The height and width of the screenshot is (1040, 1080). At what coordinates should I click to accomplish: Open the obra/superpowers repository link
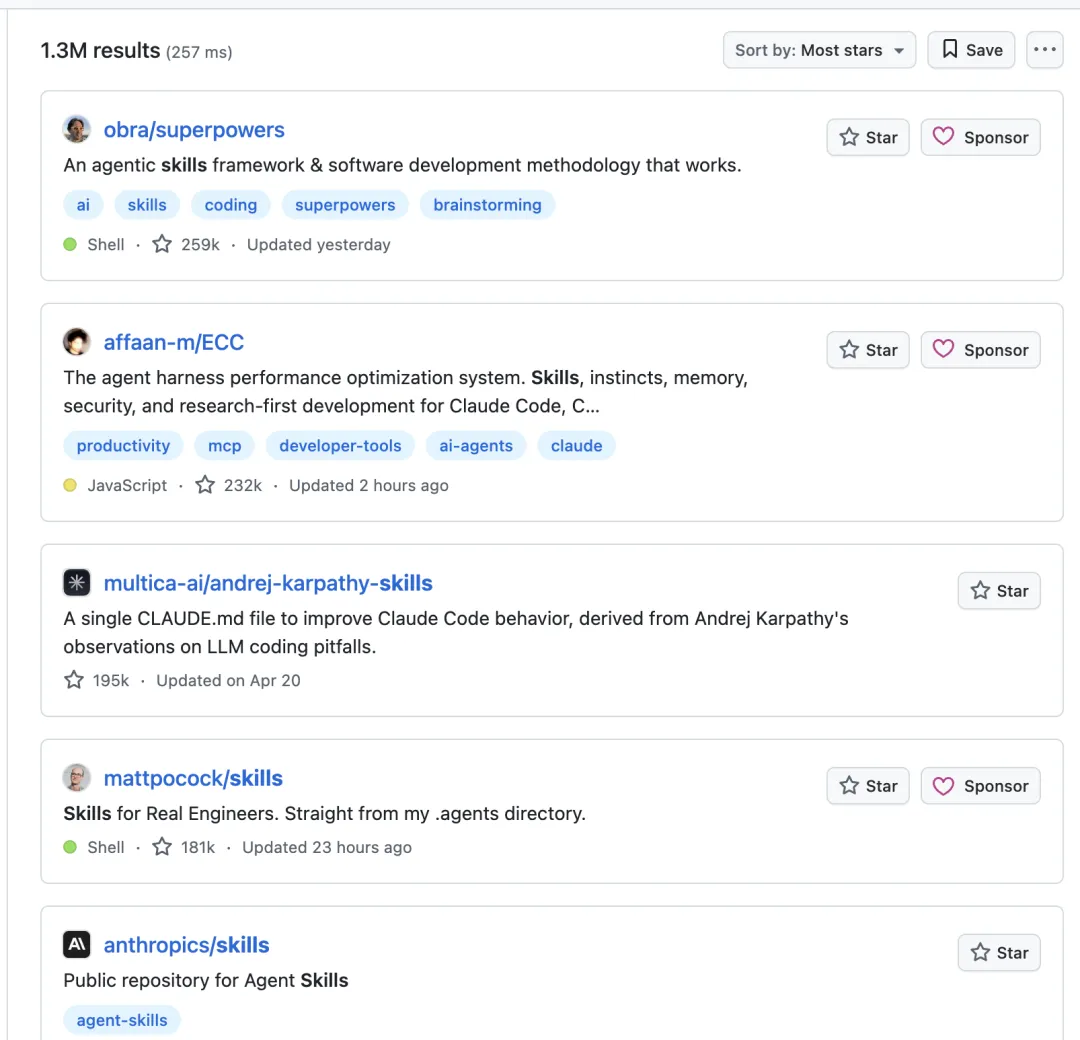[194, 129]
